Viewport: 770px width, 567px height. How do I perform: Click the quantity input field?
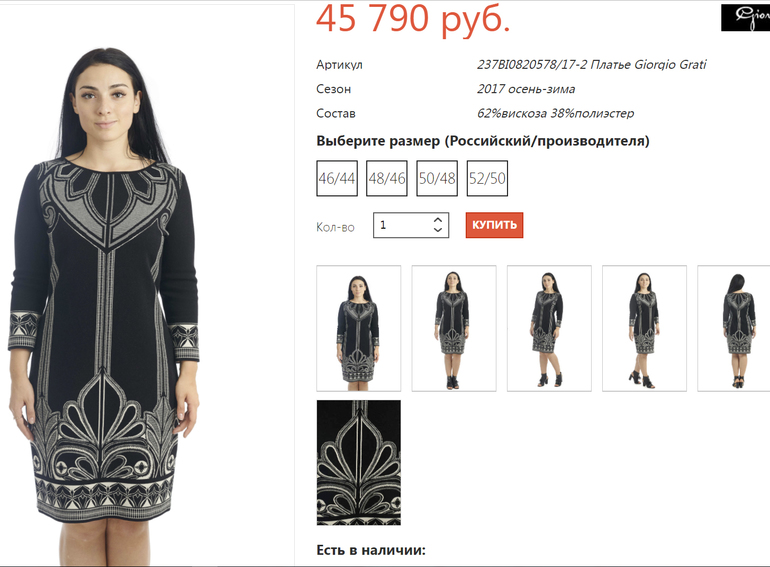pyautogui.click(x=411, y=225)
